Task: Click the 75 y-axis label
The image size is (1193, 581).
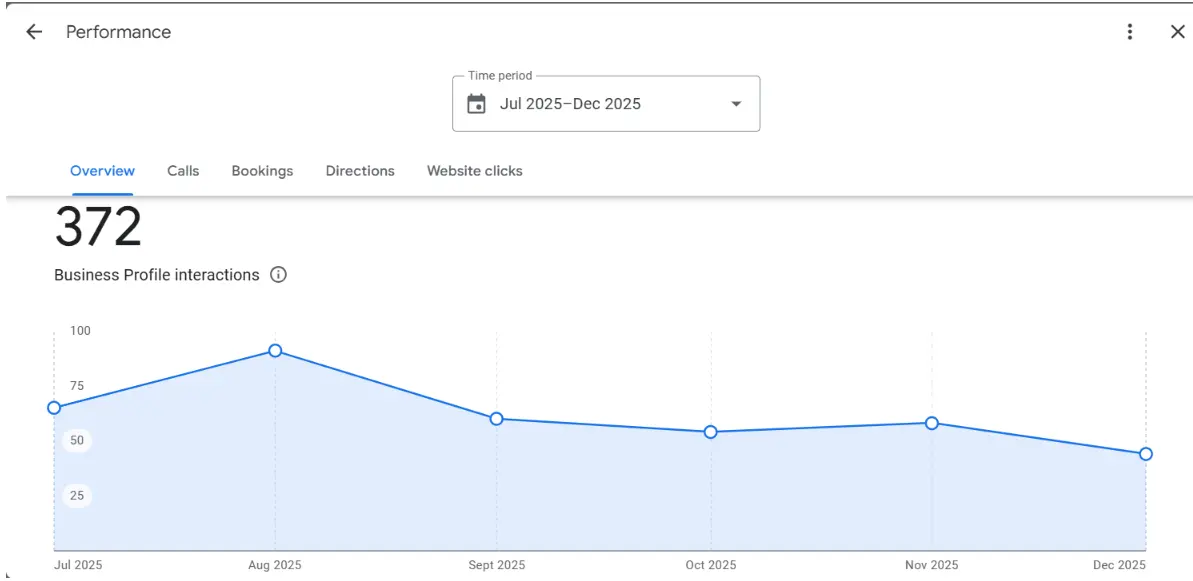Action: [x=77, y=386]
